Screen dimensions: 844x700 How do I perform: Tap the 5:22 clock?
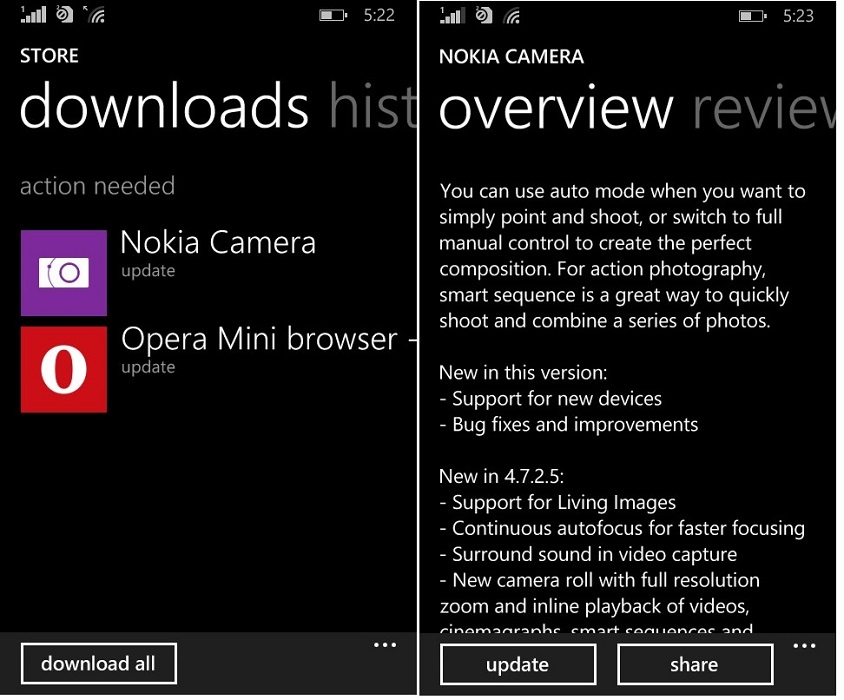[379, 15]
